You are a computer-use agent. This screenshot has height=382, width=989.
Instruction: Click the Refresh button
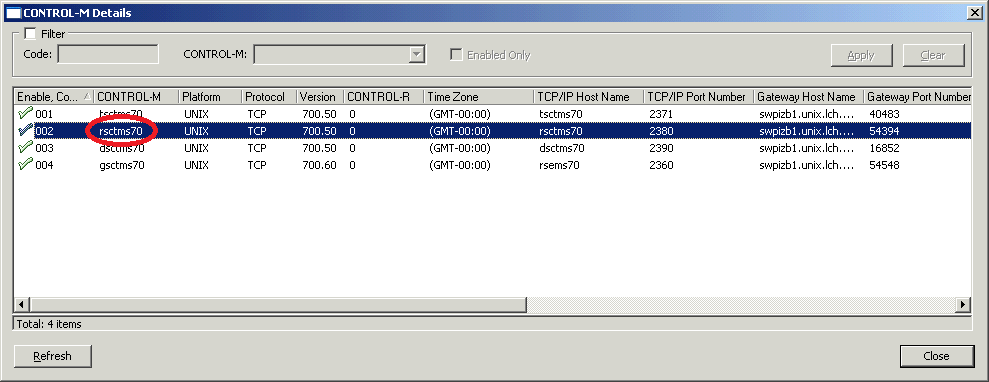[52, 356]
